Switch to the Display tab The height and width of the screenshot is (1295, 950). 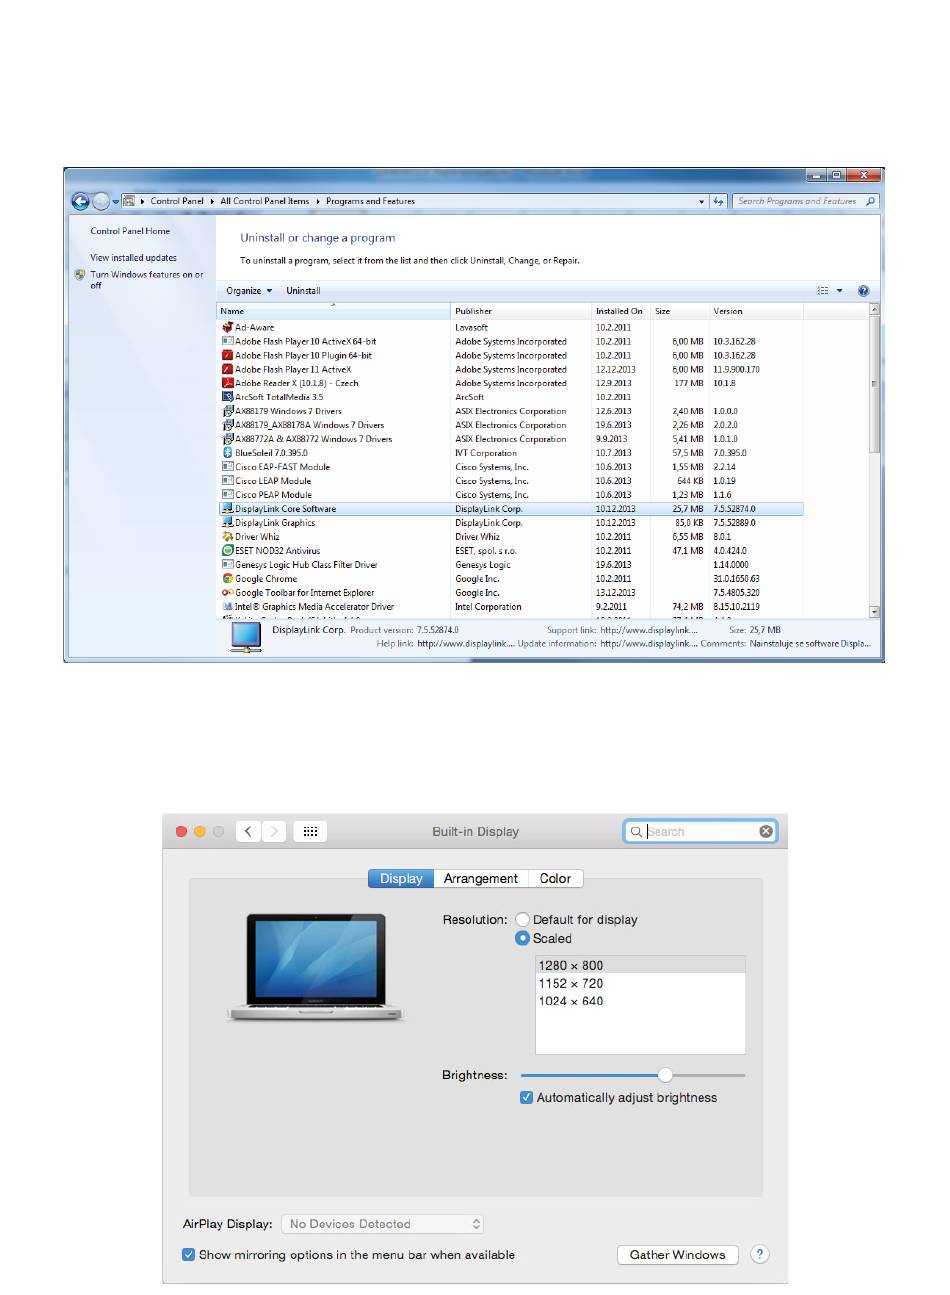(x=401, y=879)
